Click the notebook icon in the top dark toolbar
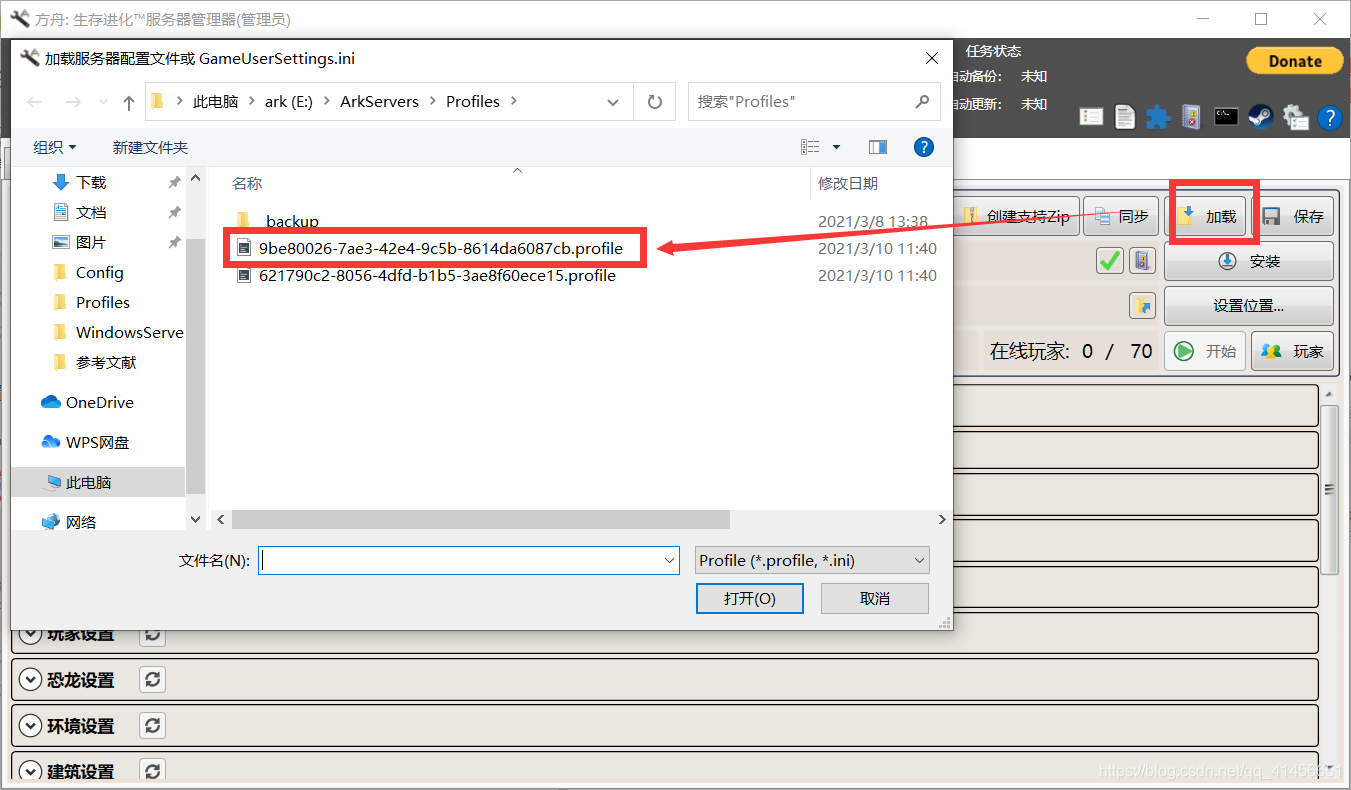This screenshot has width=1351, height=790. click(x=1191, y=117)
